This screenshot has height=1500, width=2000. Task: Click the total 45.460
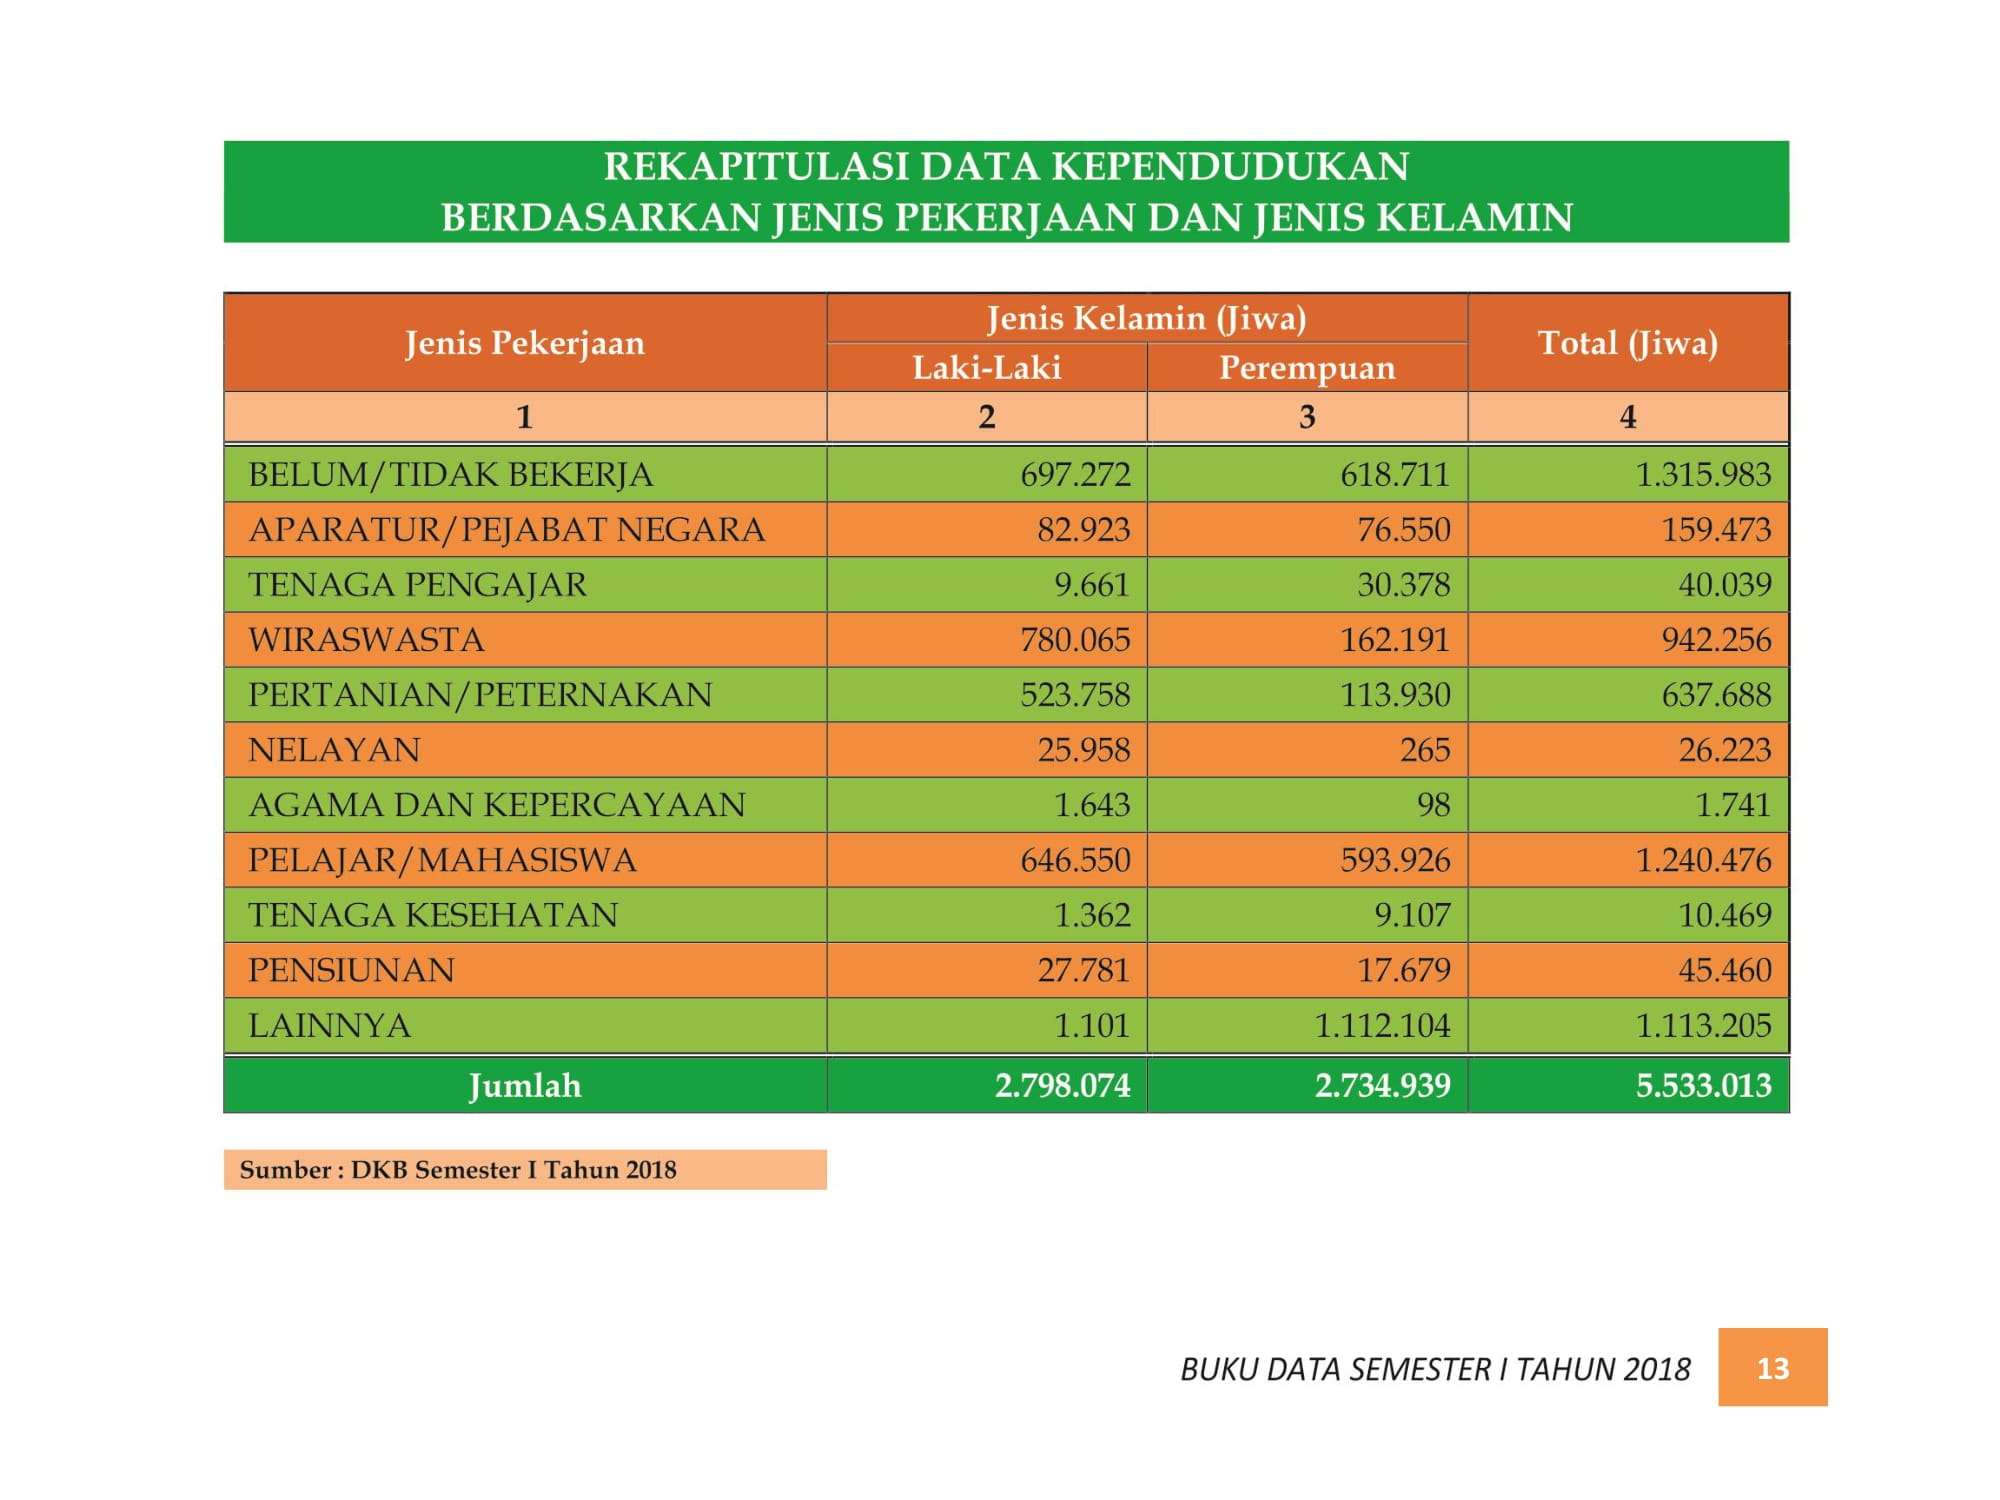click(1725, 970)
